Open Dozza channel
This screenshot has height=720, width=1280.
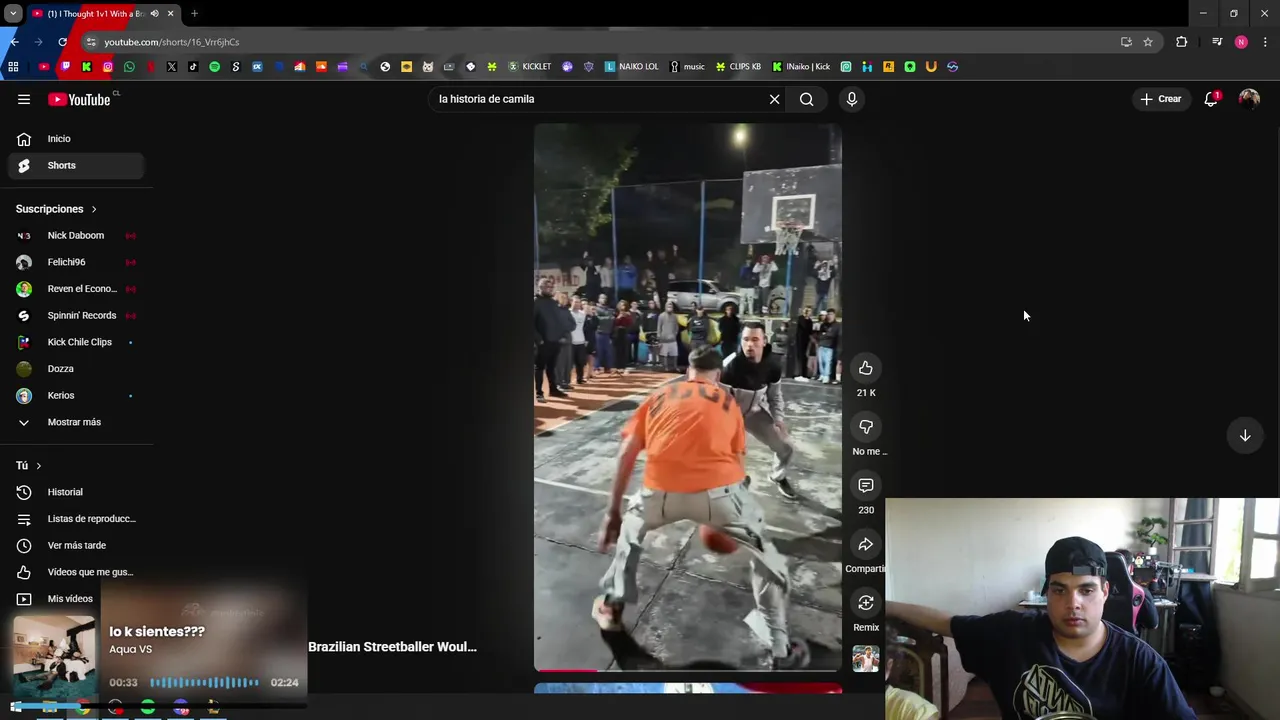tap(76, 369)
